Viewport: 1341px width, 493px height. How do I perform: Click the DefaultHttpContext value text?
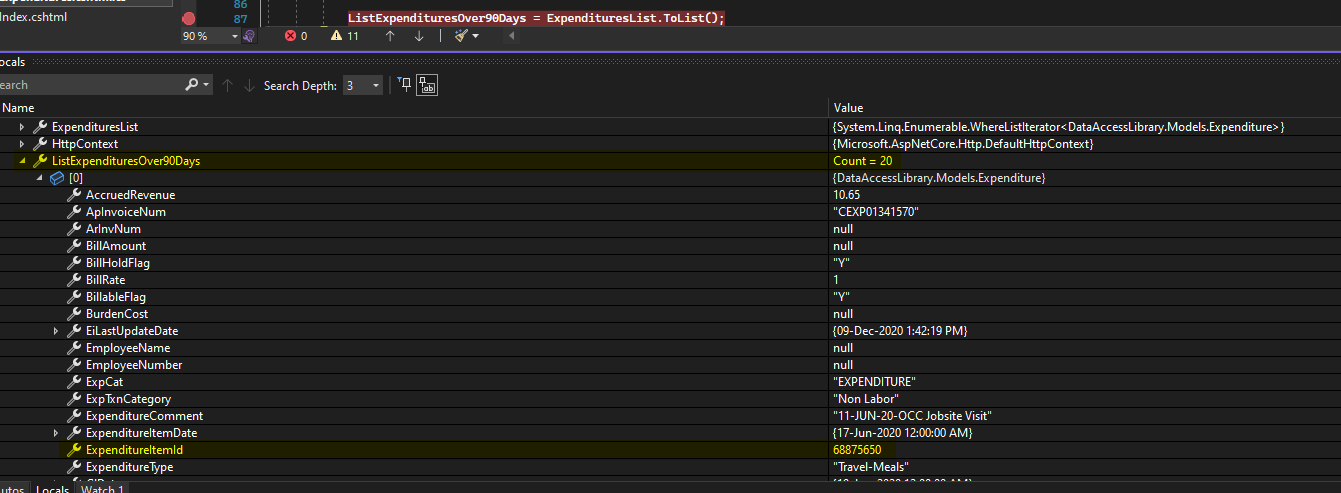click(962, 144)
